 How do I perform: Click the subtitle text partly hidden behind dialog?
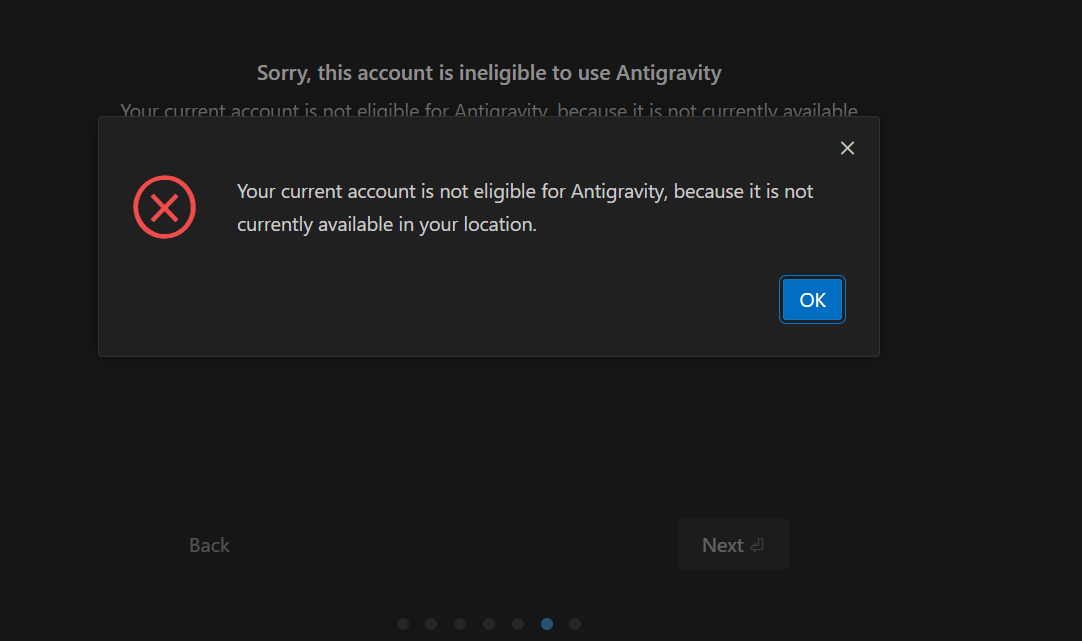tap(489, 109)
